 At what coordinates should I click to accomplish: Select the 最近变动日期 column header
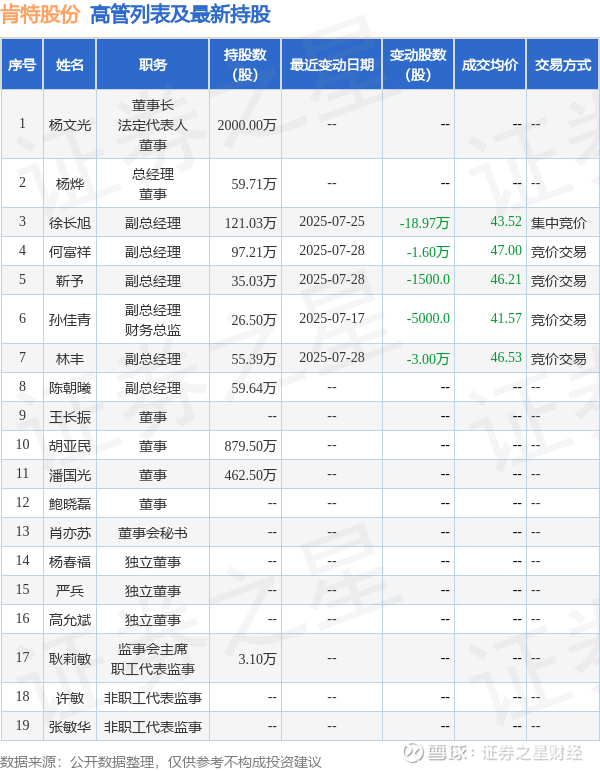(x=332, y=65)
